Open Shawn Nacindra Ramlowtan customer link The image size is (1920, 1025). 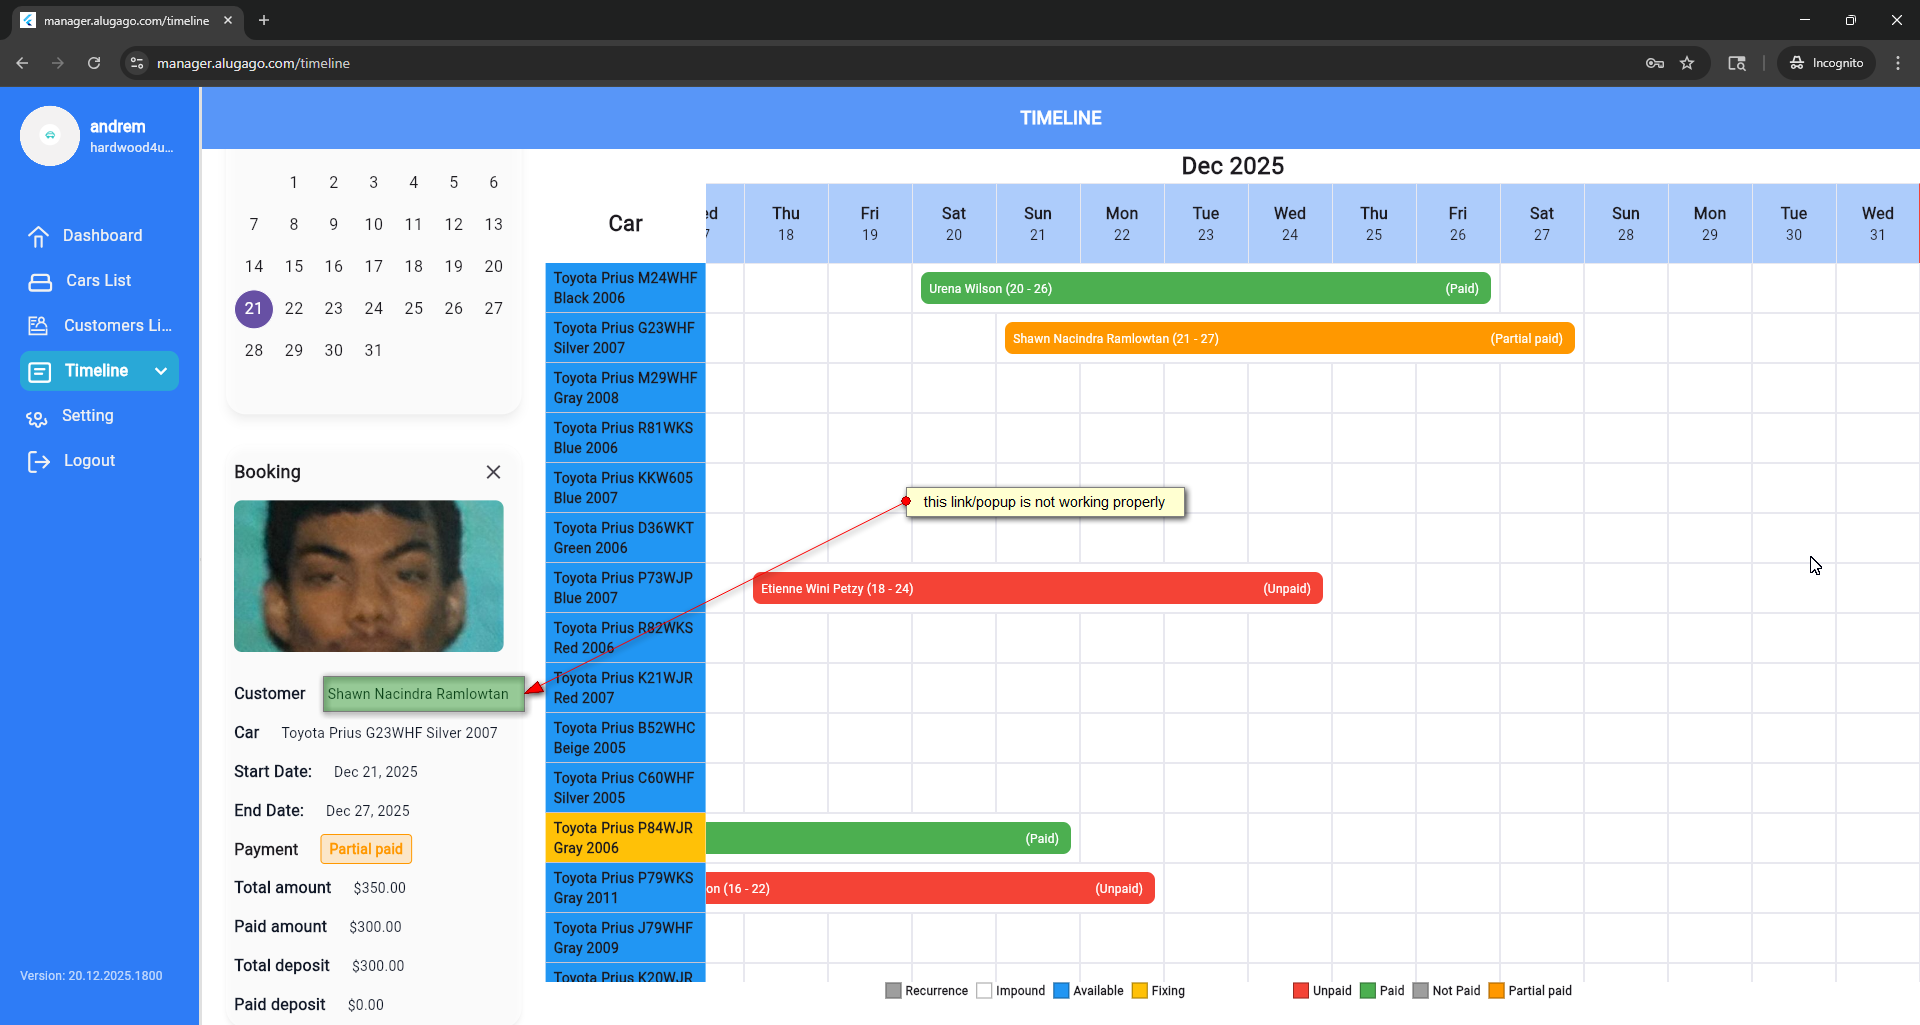pos(418,694)
